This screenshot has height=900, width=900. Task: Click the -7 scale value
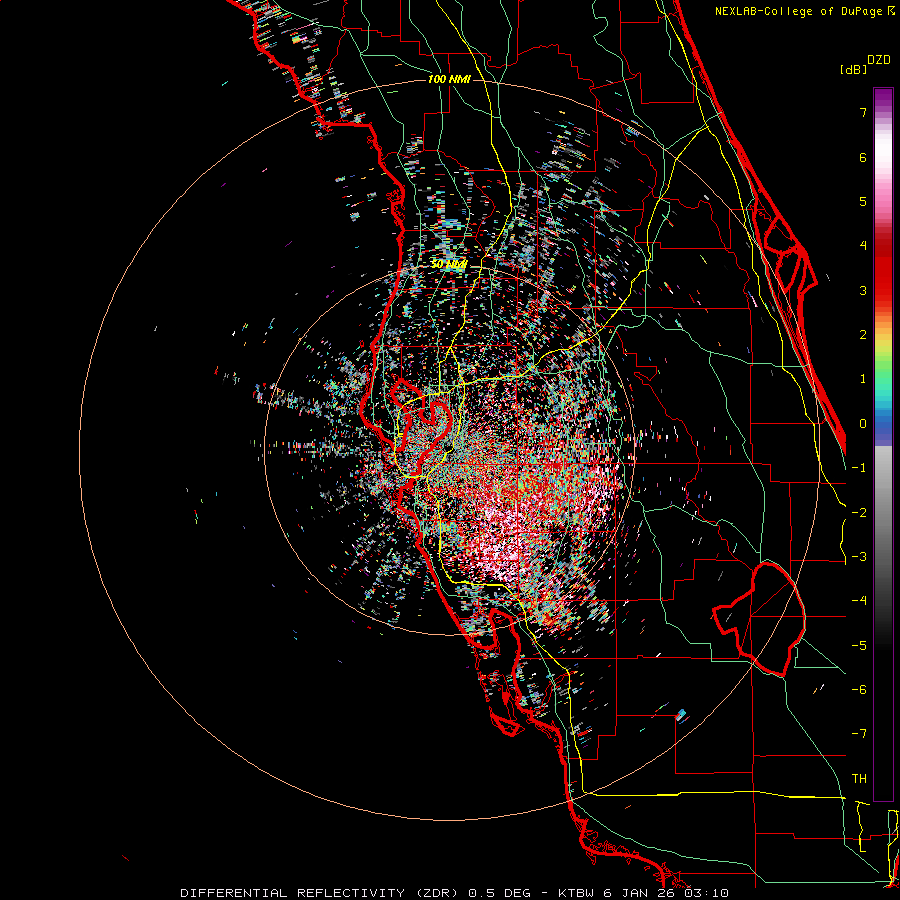(x=859, y=734)
